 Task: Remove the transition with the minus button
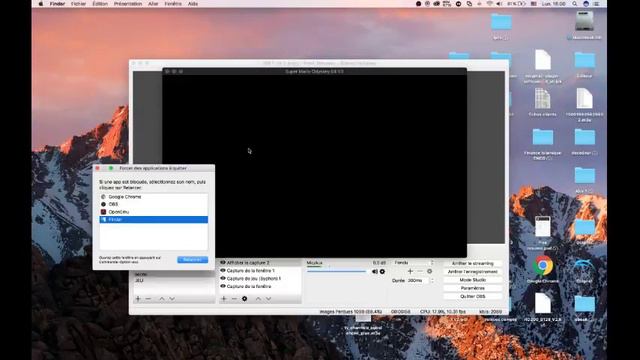click(x=420, y=271)
